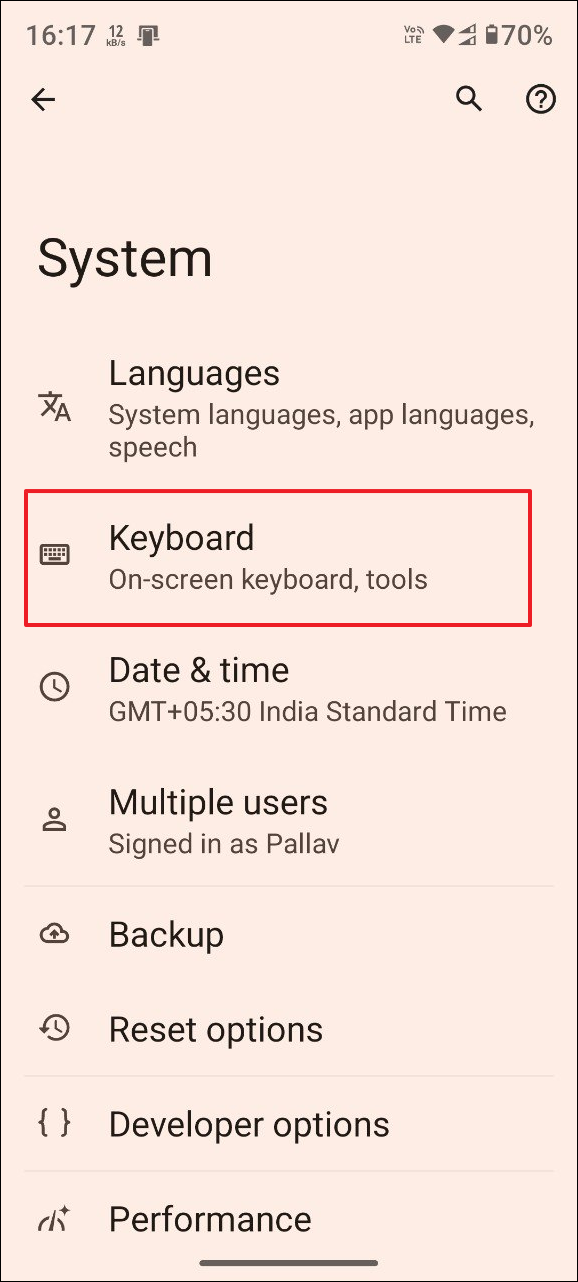The height and width of the screenshot is (1282, 578).
Task: Click the Performance icon
Action: click(55, 1219)
